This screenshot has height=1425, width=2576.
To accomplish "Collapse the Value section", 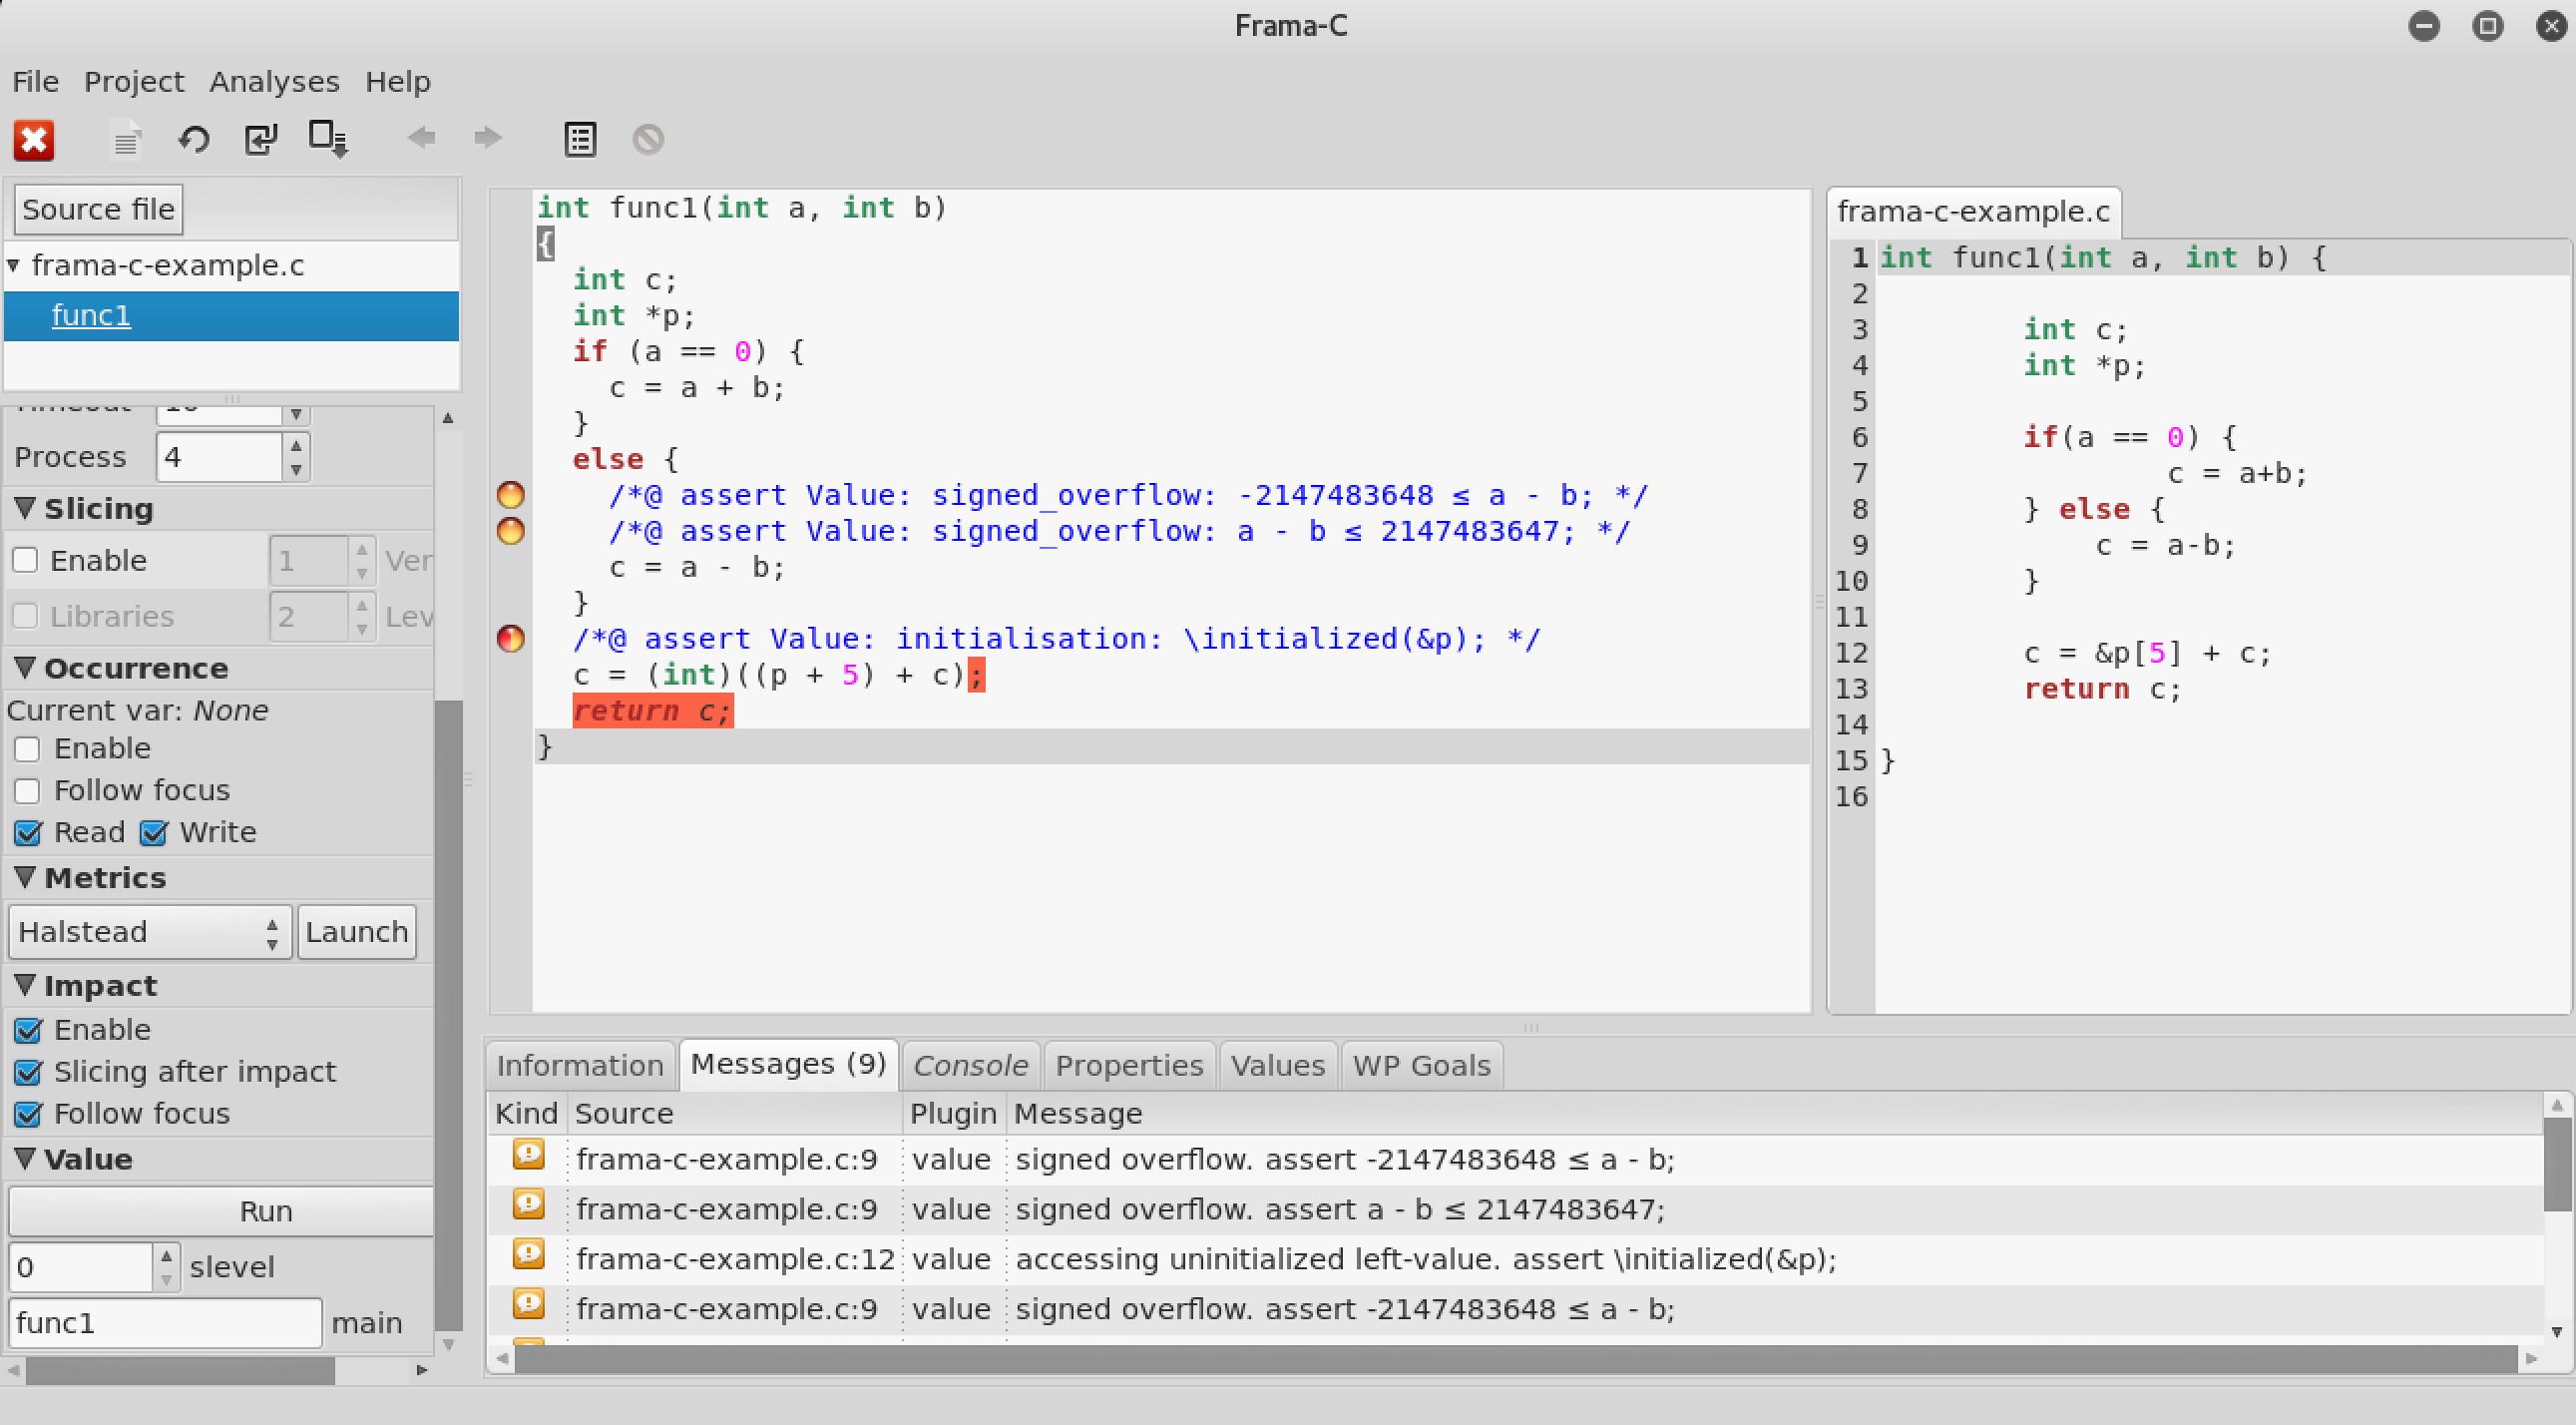I will tap(26, 1159).
